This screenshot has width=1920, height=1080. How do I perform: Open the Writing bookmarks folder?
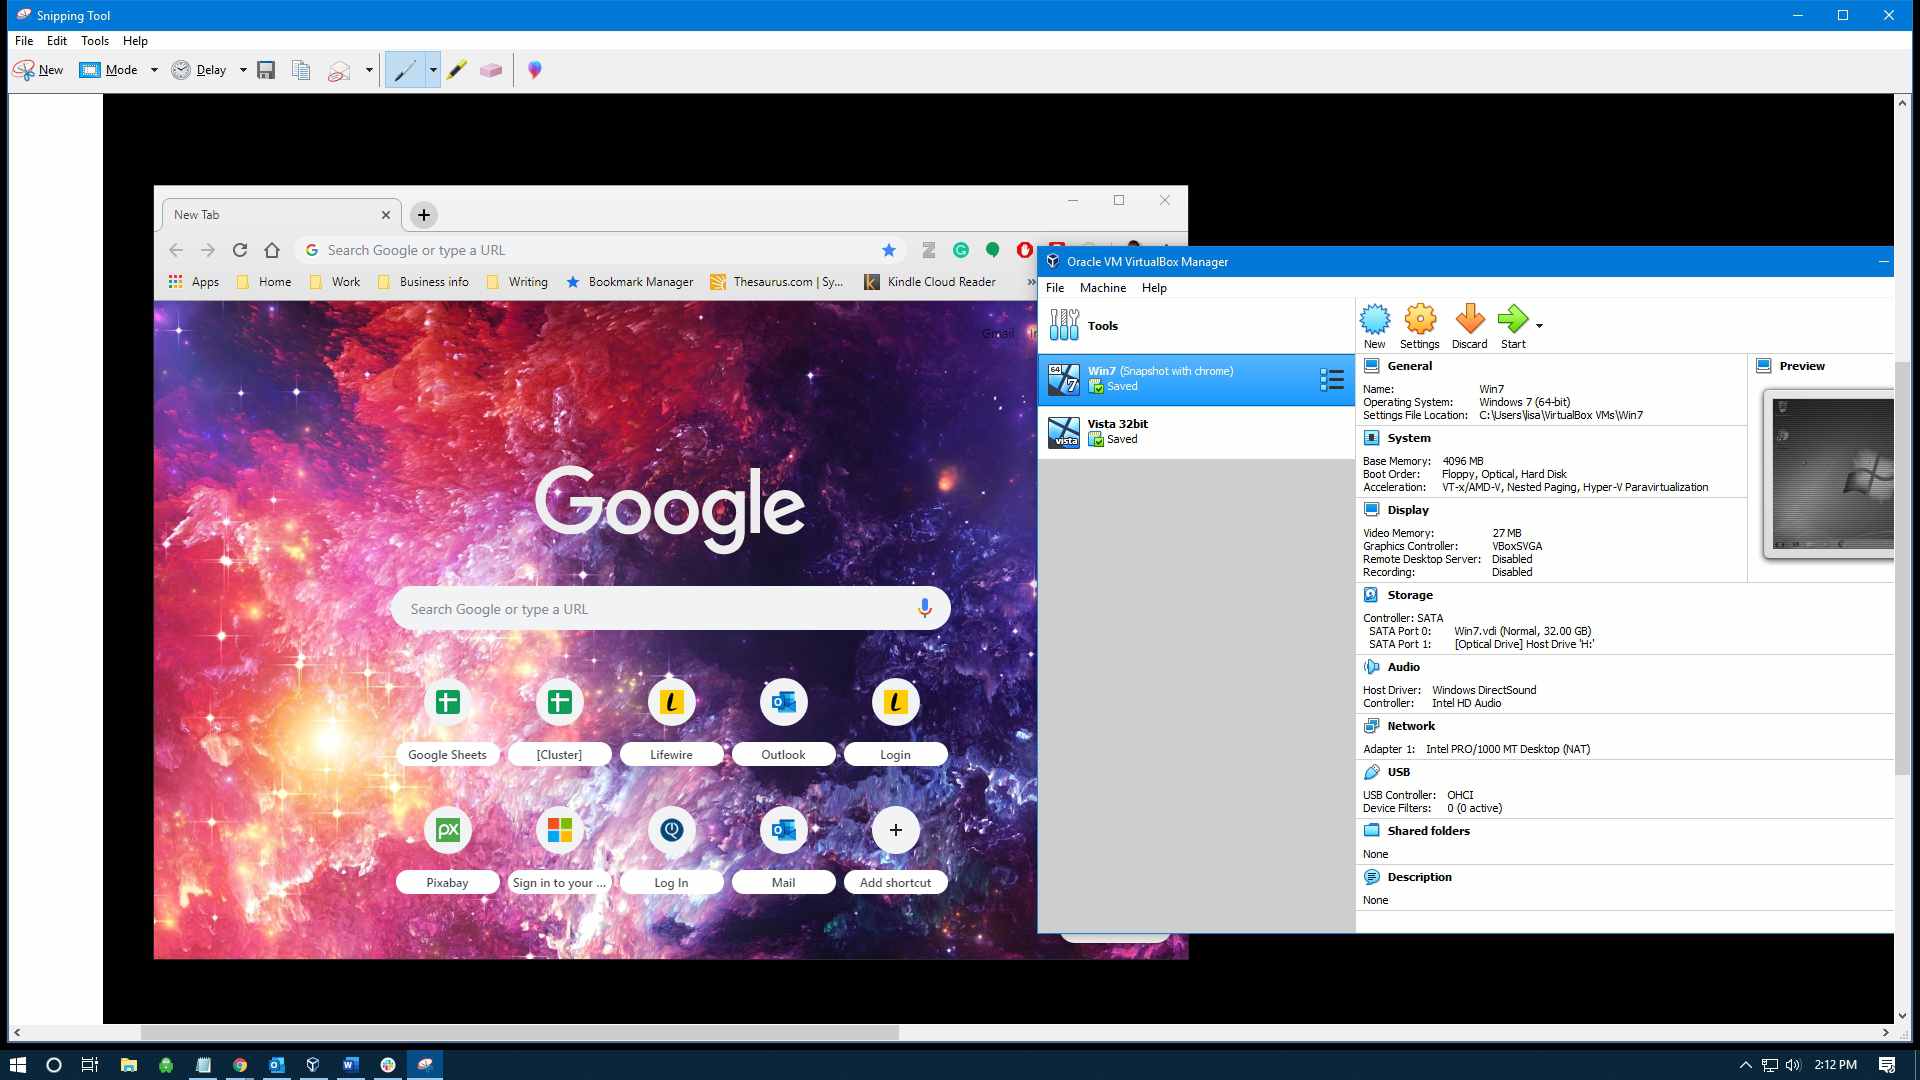[517, 282]
